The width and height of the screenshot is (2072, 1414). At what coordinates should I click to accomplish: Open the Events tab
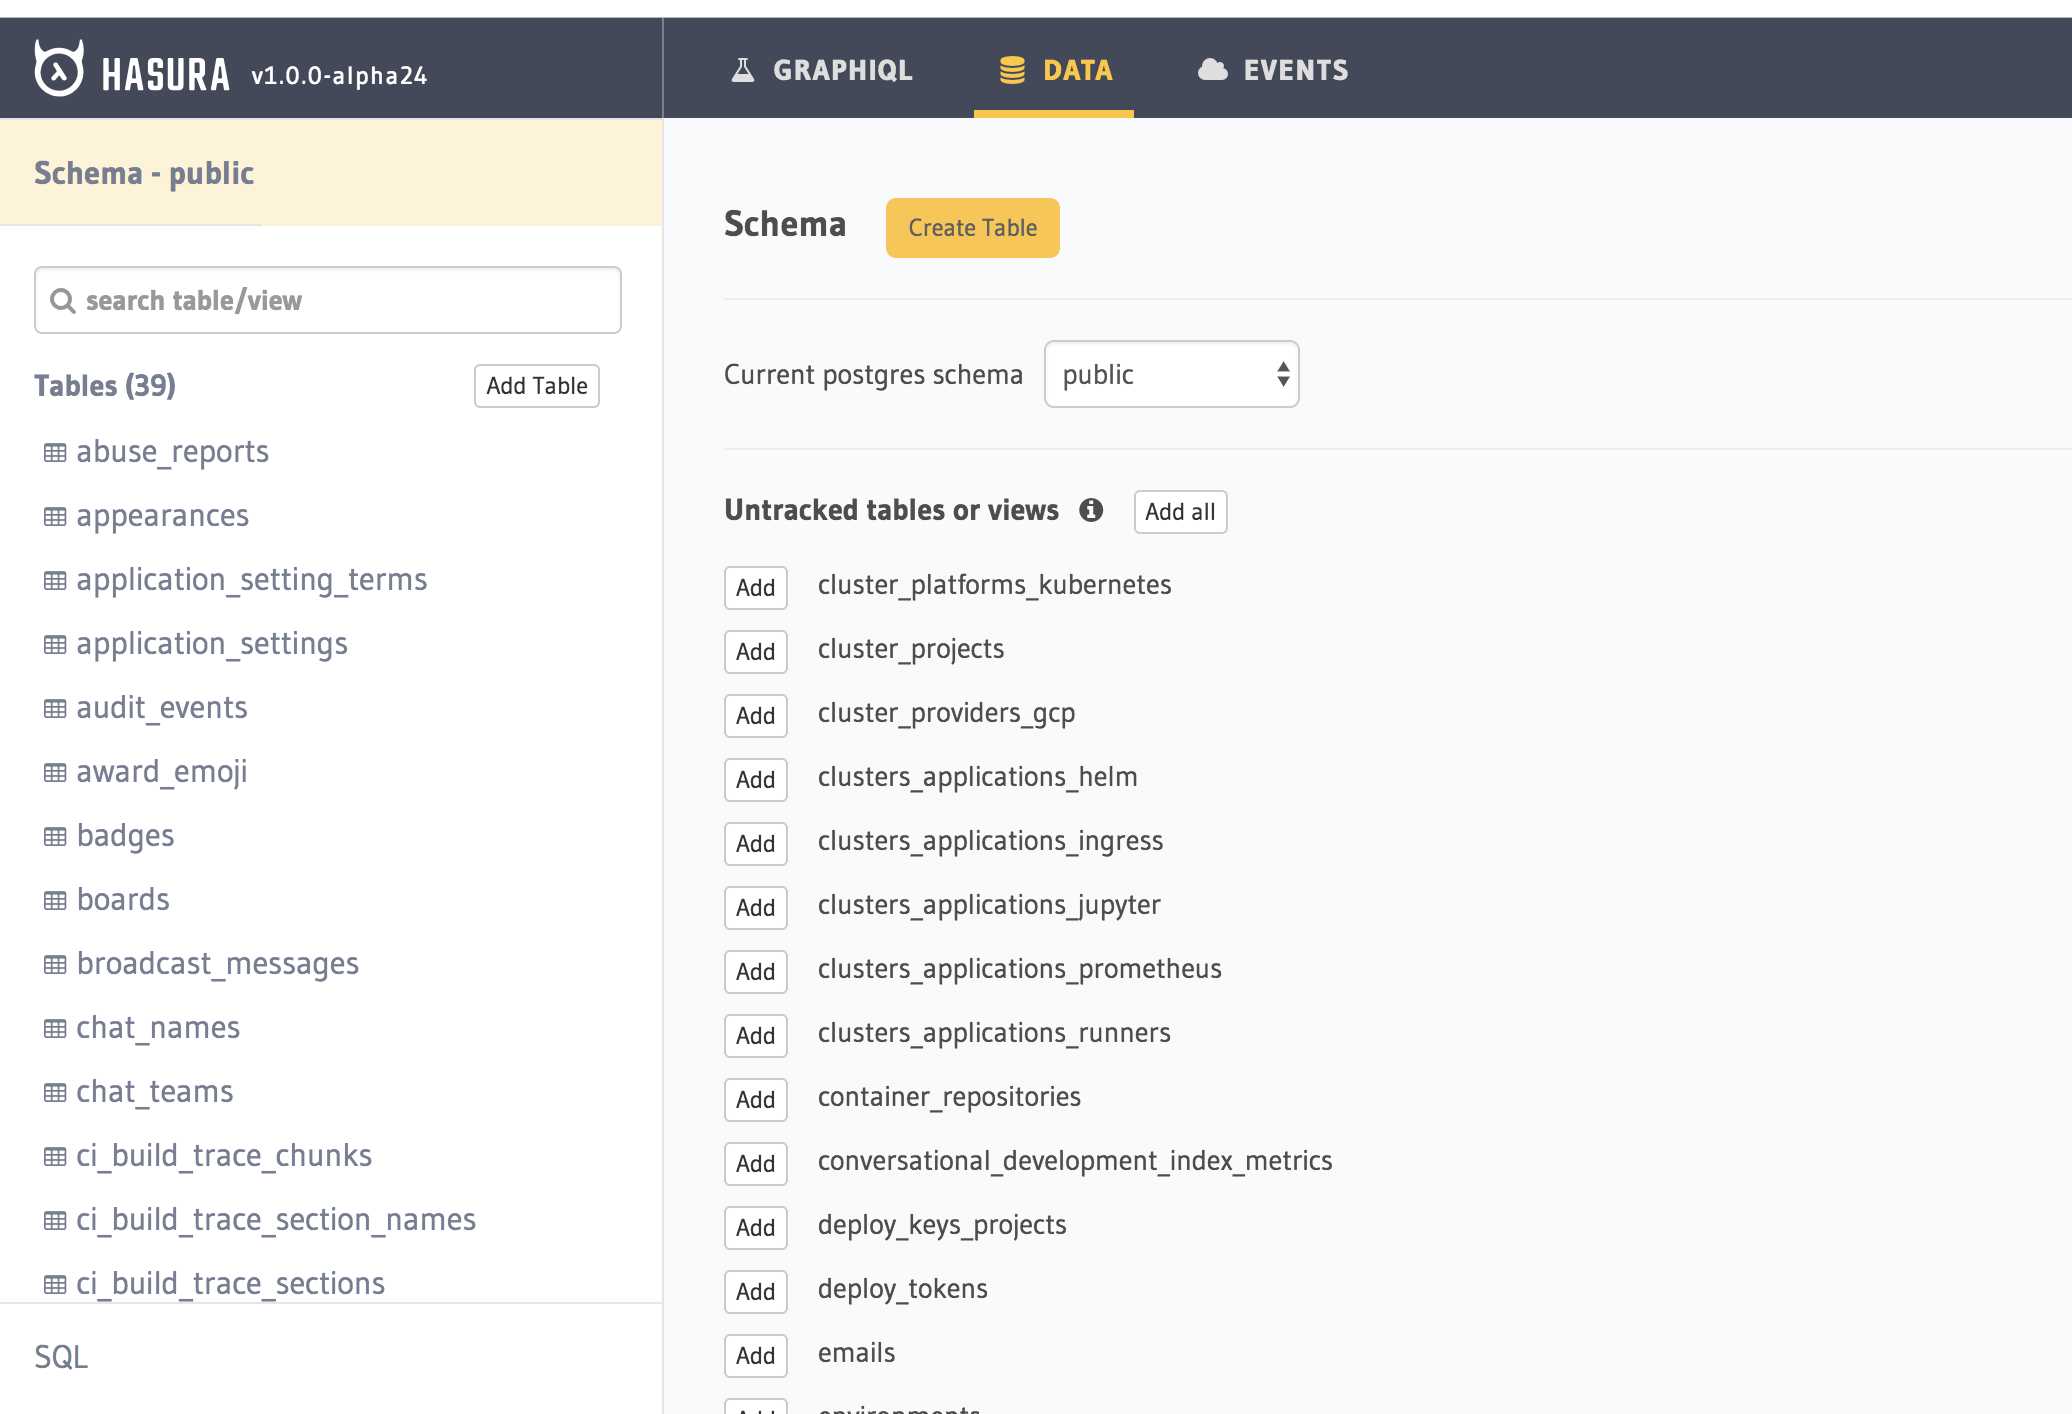pyautogui.click(x=1273, y=70)
